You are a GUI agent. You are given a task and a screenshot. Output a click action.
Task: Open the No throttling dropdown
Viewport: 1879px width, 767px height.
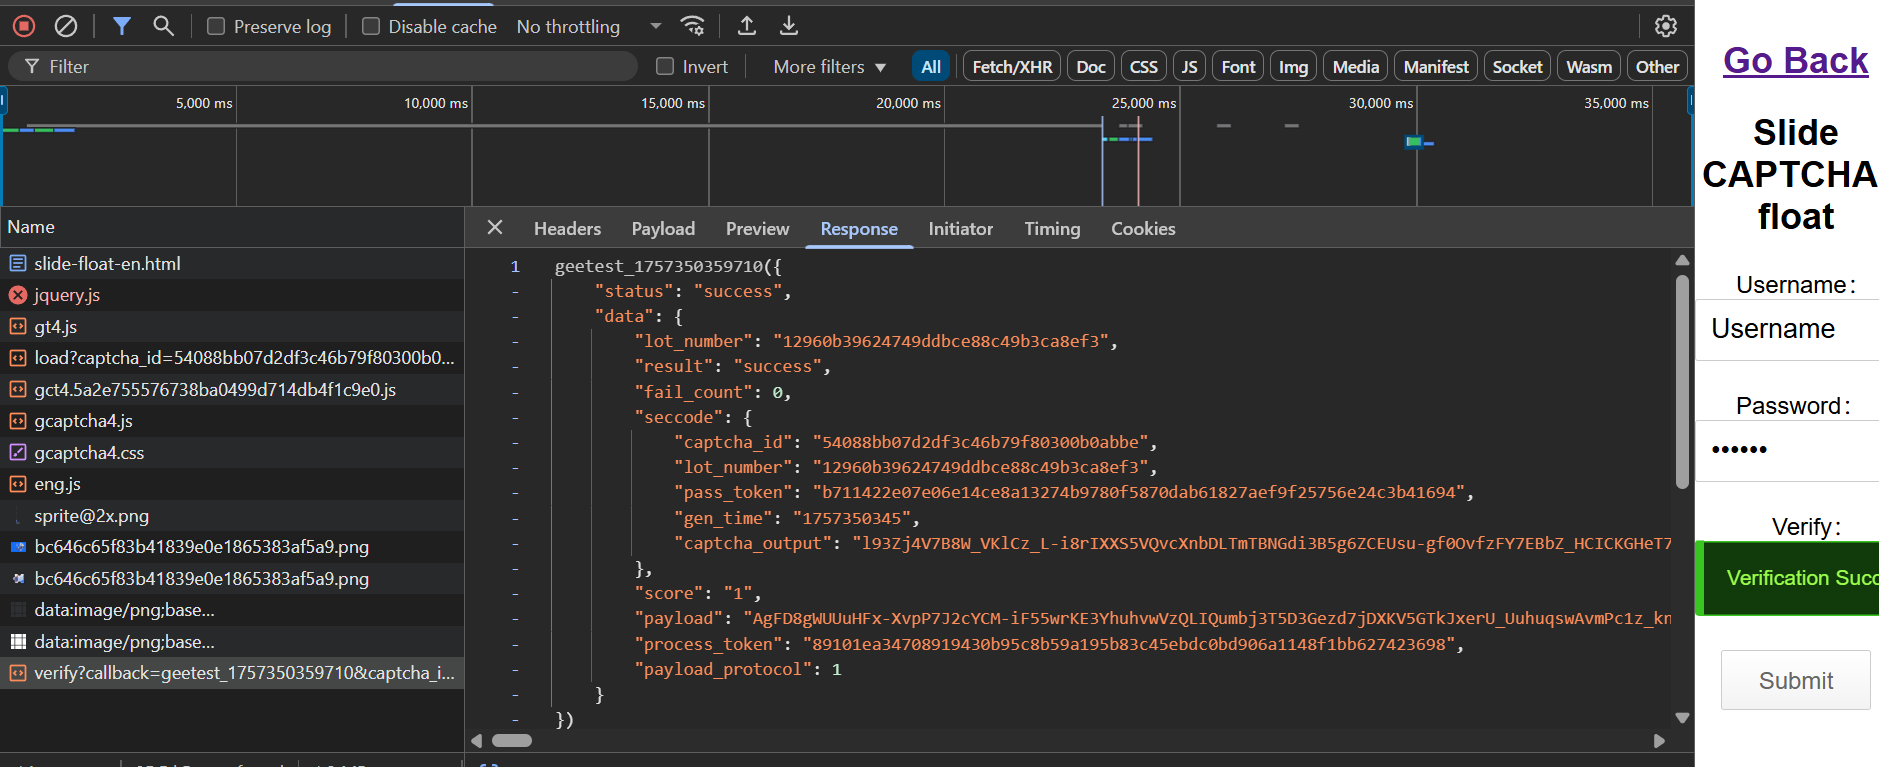[x=588, y=27]
